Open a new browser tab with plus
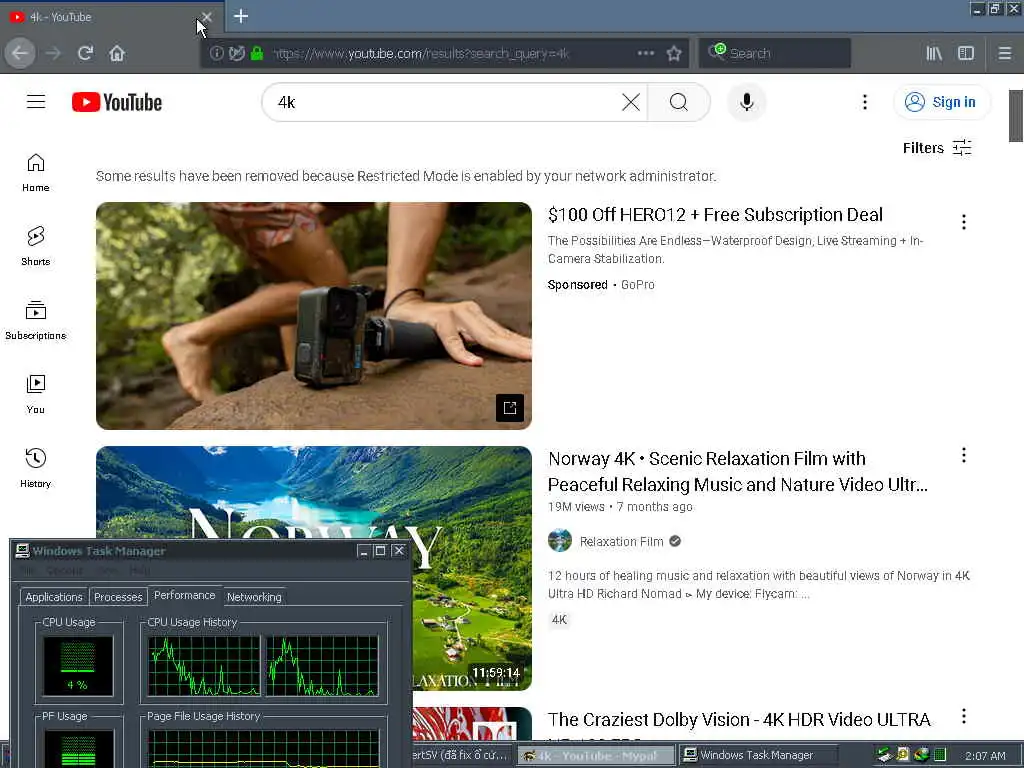The image size is (1024, 768). 241,16
